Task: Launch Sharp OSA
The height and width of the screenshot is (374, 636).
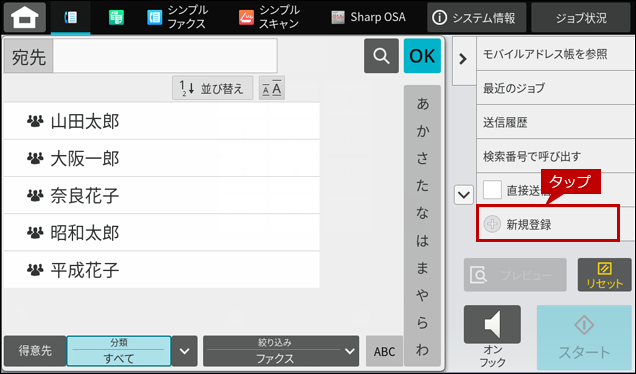Action: (368, 17)
